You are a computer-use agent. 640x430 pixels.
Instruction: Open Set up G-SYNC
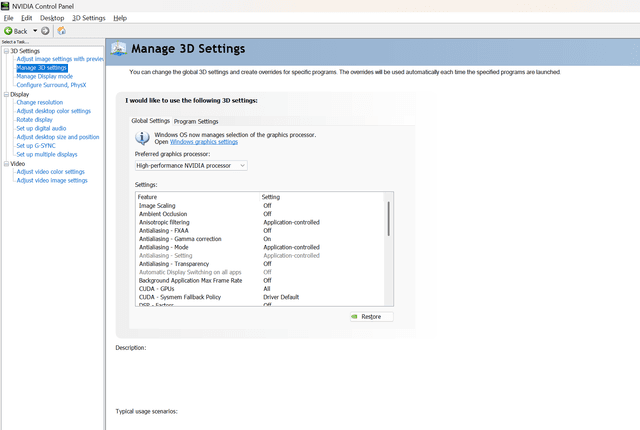coord(36,146)
